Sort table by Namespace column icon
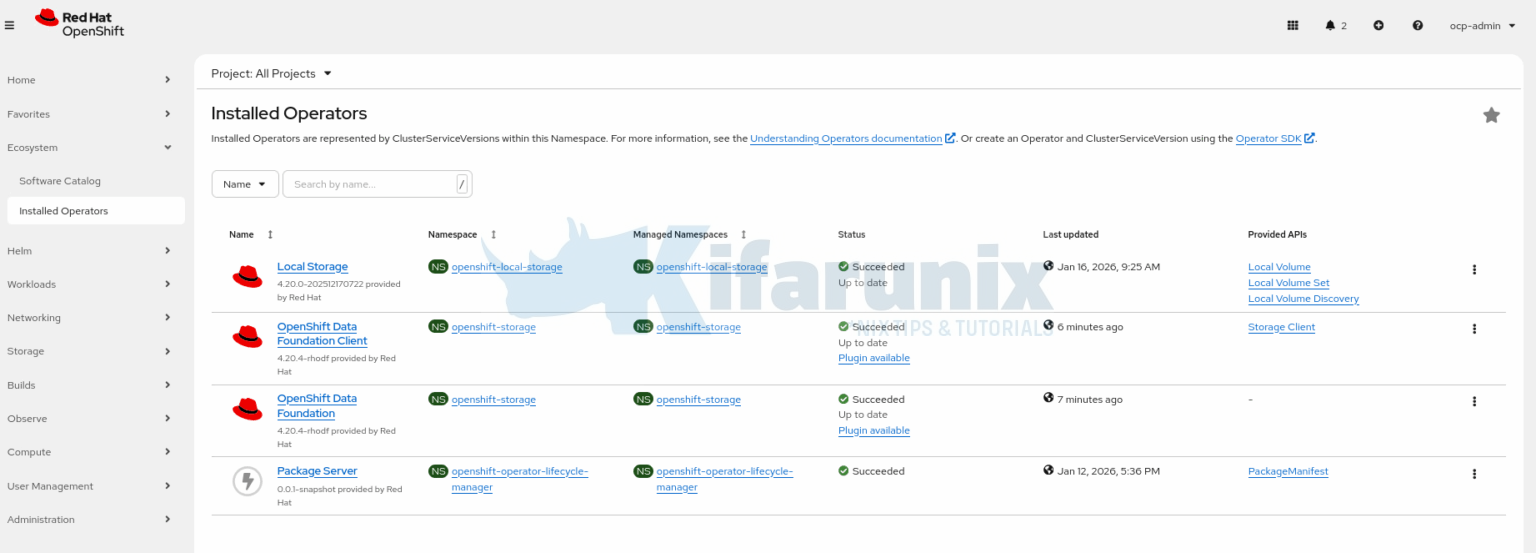This screenshot has height=553, width=1536. [x=493, y=235]
